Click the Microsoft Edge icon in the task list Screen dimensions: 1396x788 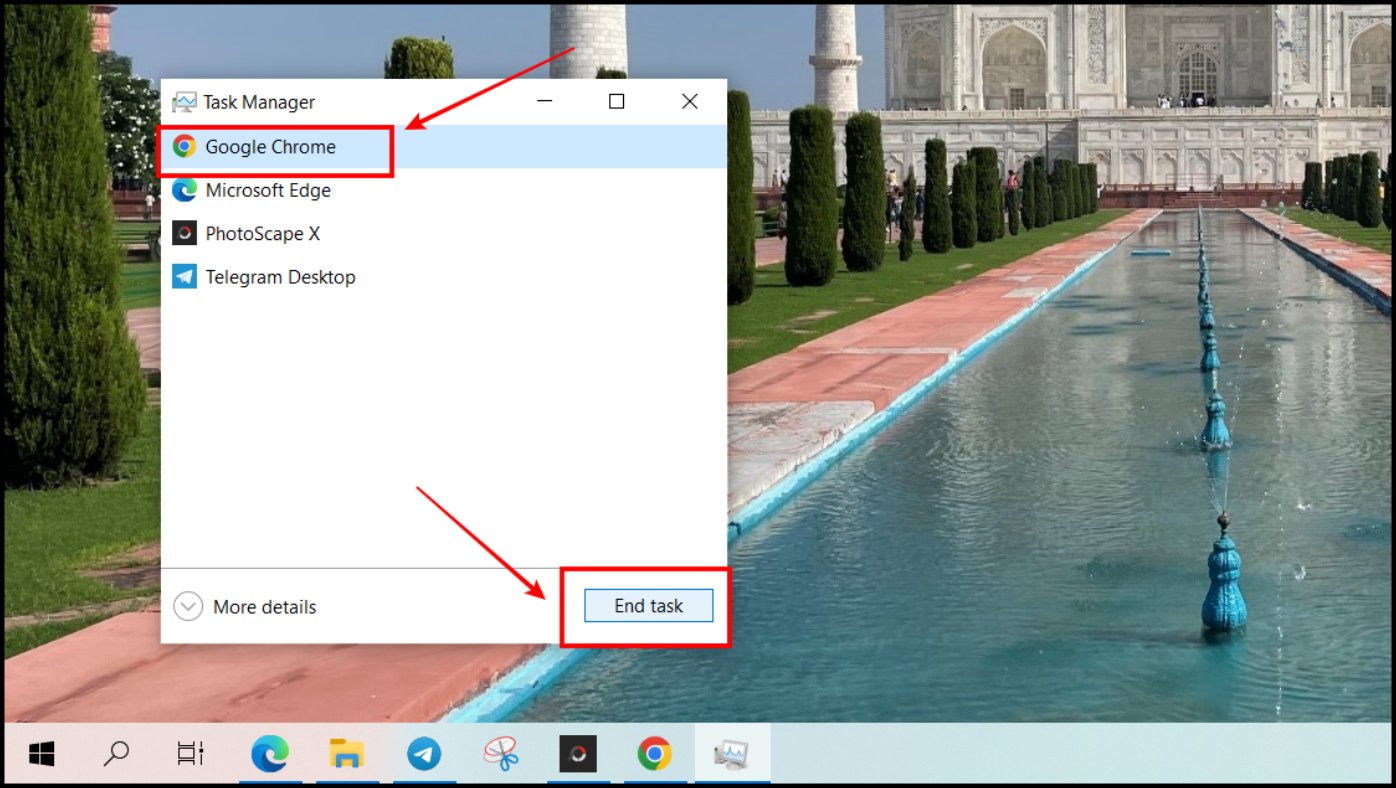pyautogui.click(x=184, y=190)
